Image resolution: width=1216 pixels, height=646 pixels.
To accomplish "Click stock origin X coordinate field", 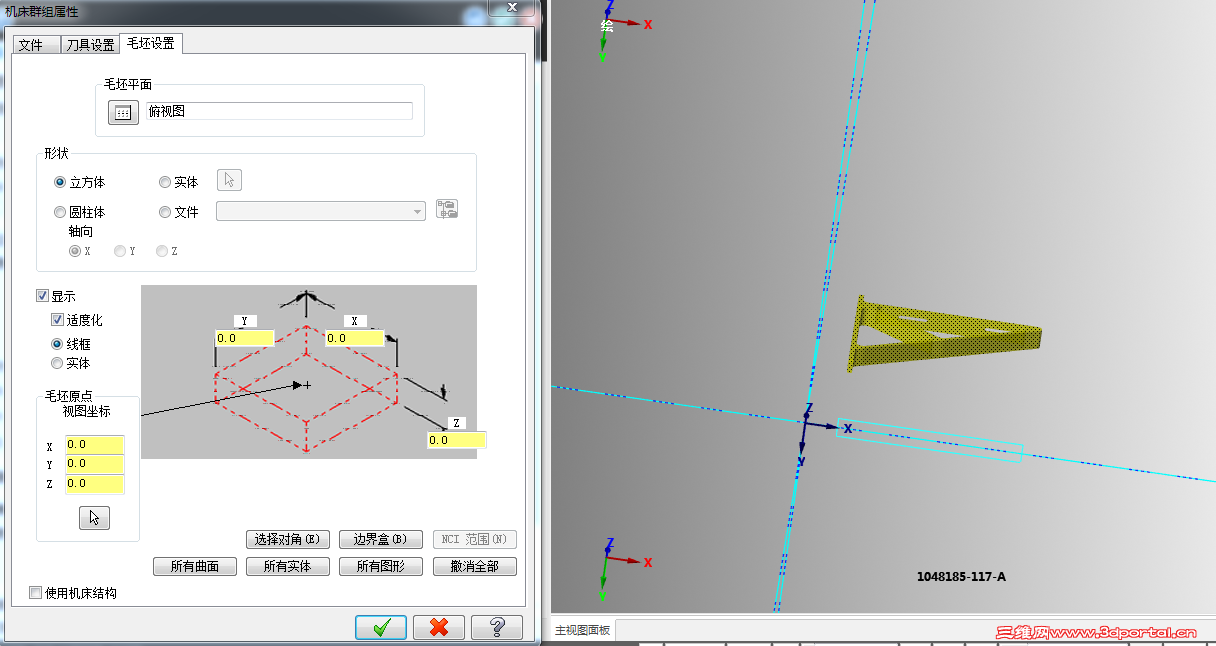I will [95, 445].
